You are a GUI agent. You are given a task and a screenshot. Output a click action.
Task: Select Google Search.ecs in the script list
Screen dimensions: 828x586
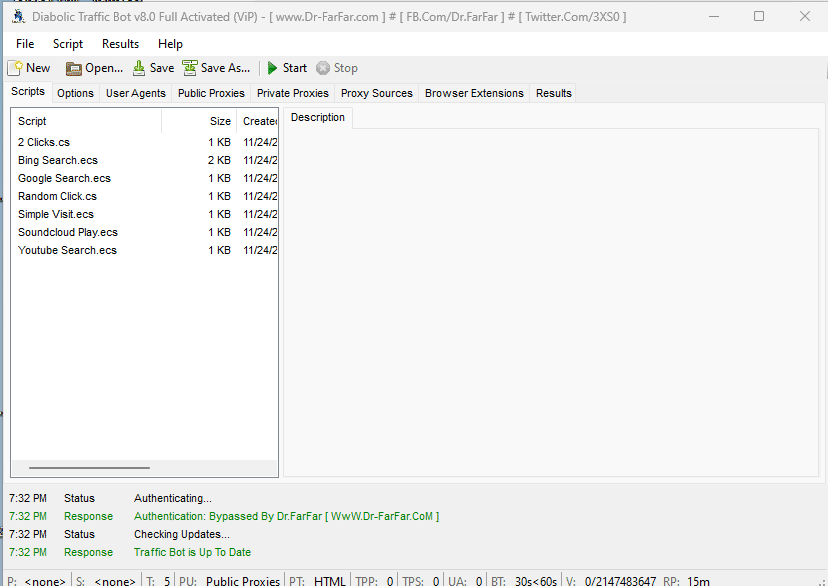64,178
